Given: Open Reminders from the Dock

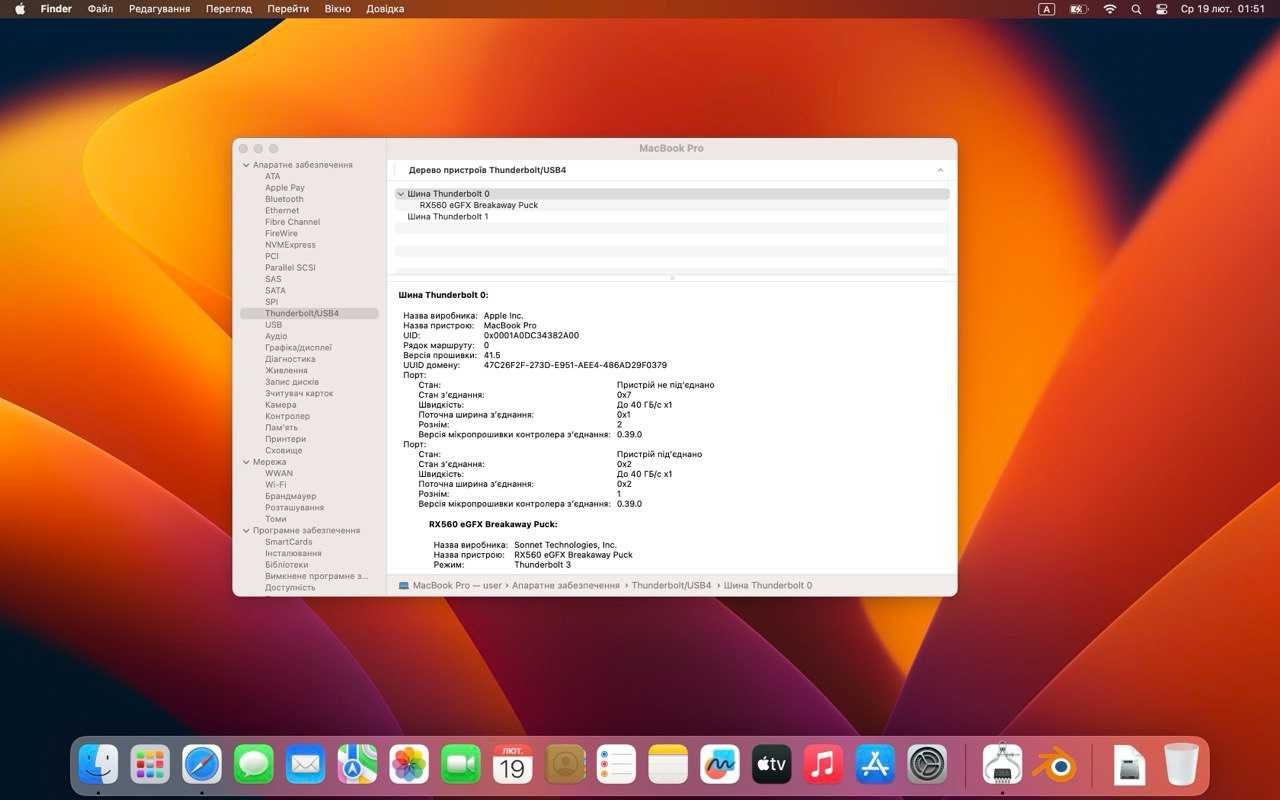Looking at the screenshot, I should click(616, 765).
